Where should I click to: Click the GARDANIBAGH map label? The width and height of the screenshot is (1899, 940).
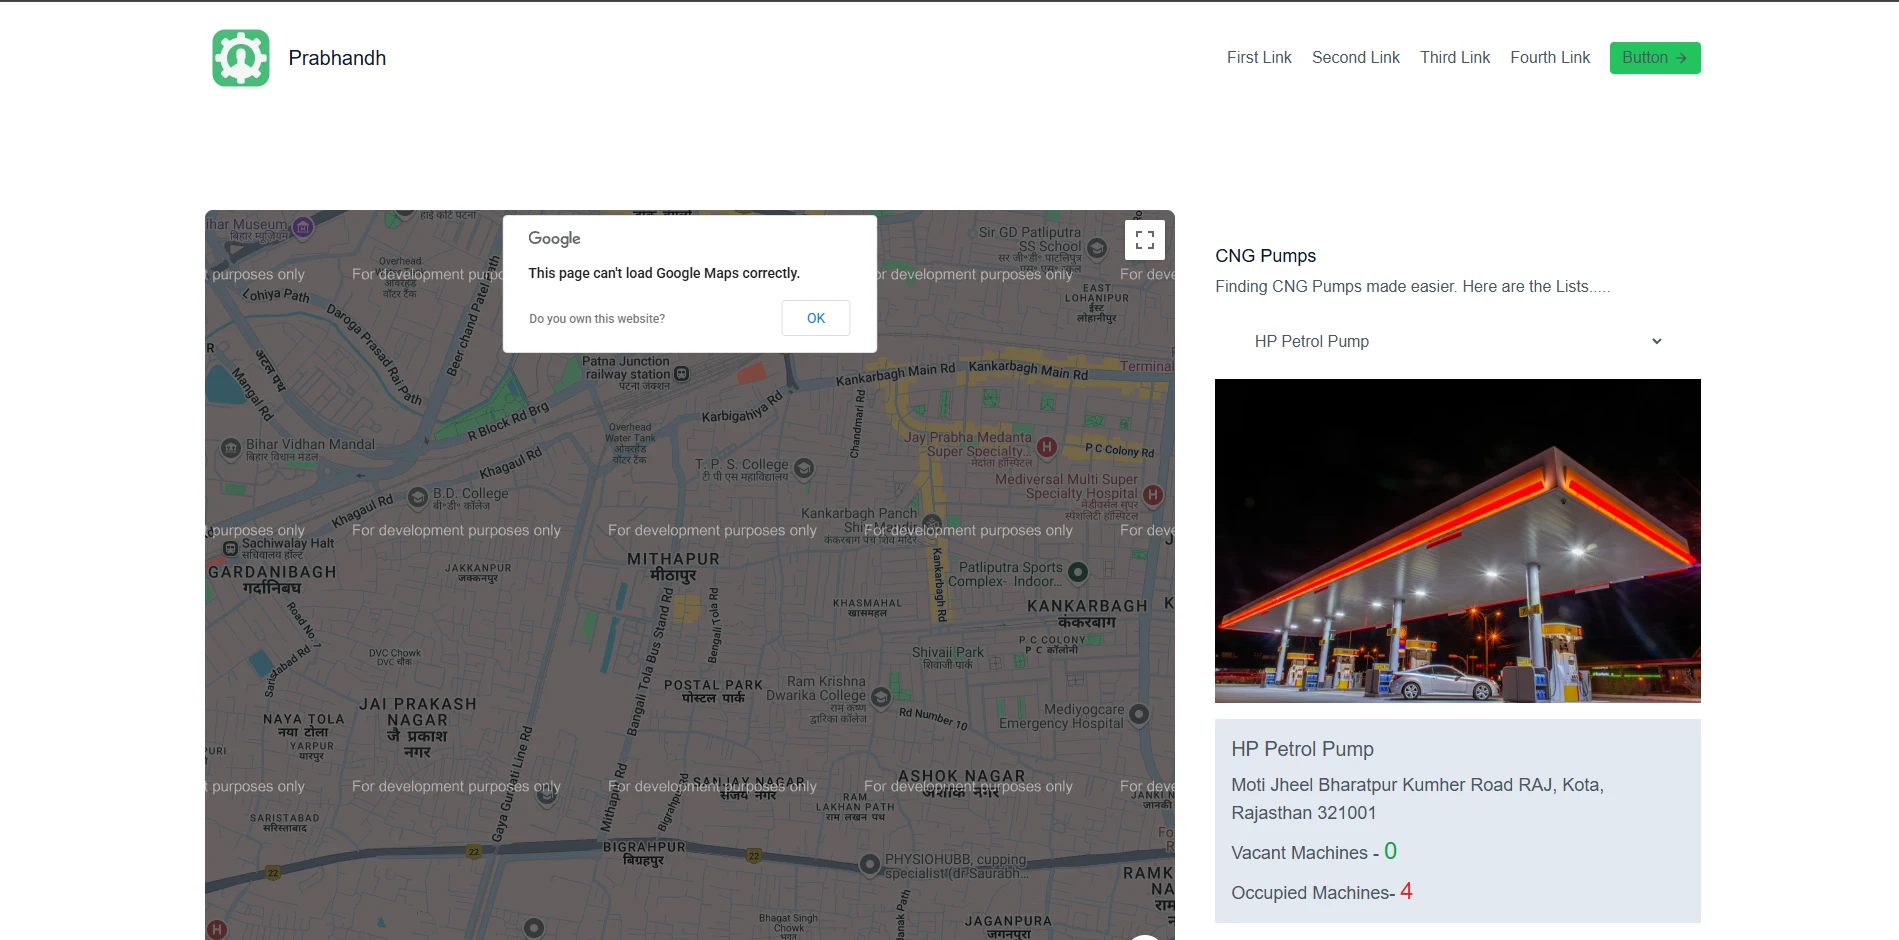coord(272,580)
